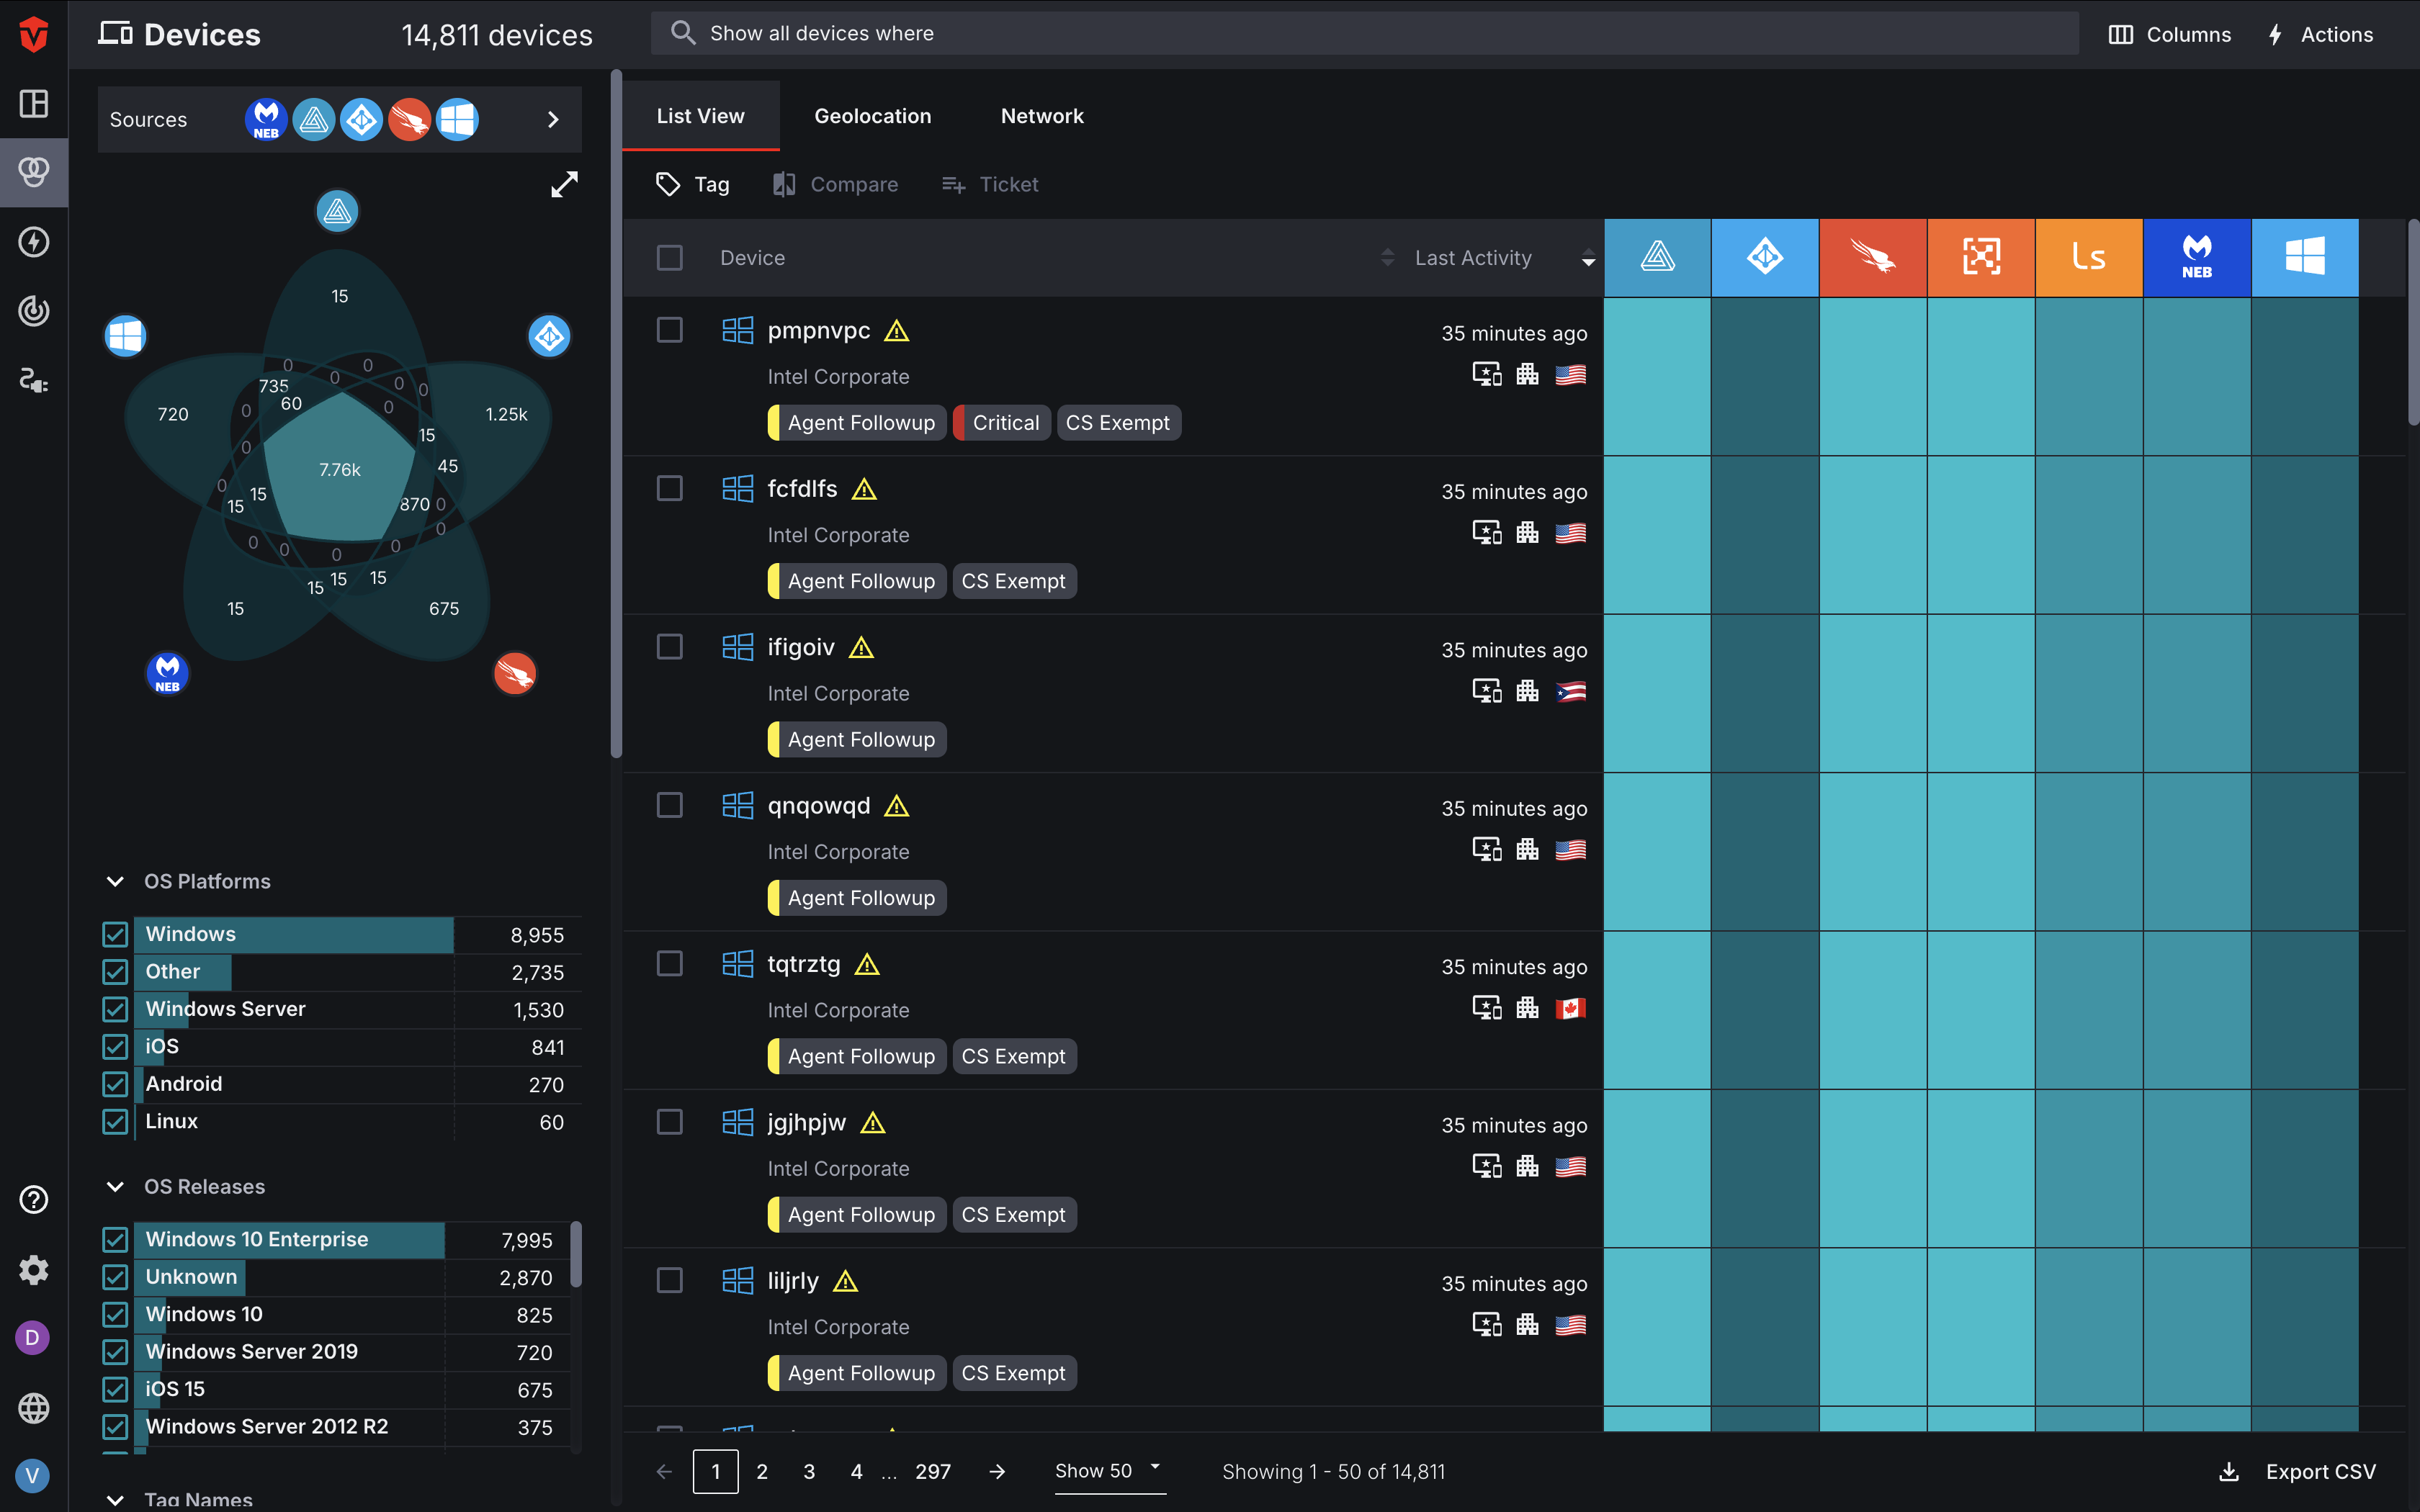The width and height of the screenshot is (2420, 1512).
Task: Click the 1.25k Venn diagram segment
Action: click(x=506, y=414)
